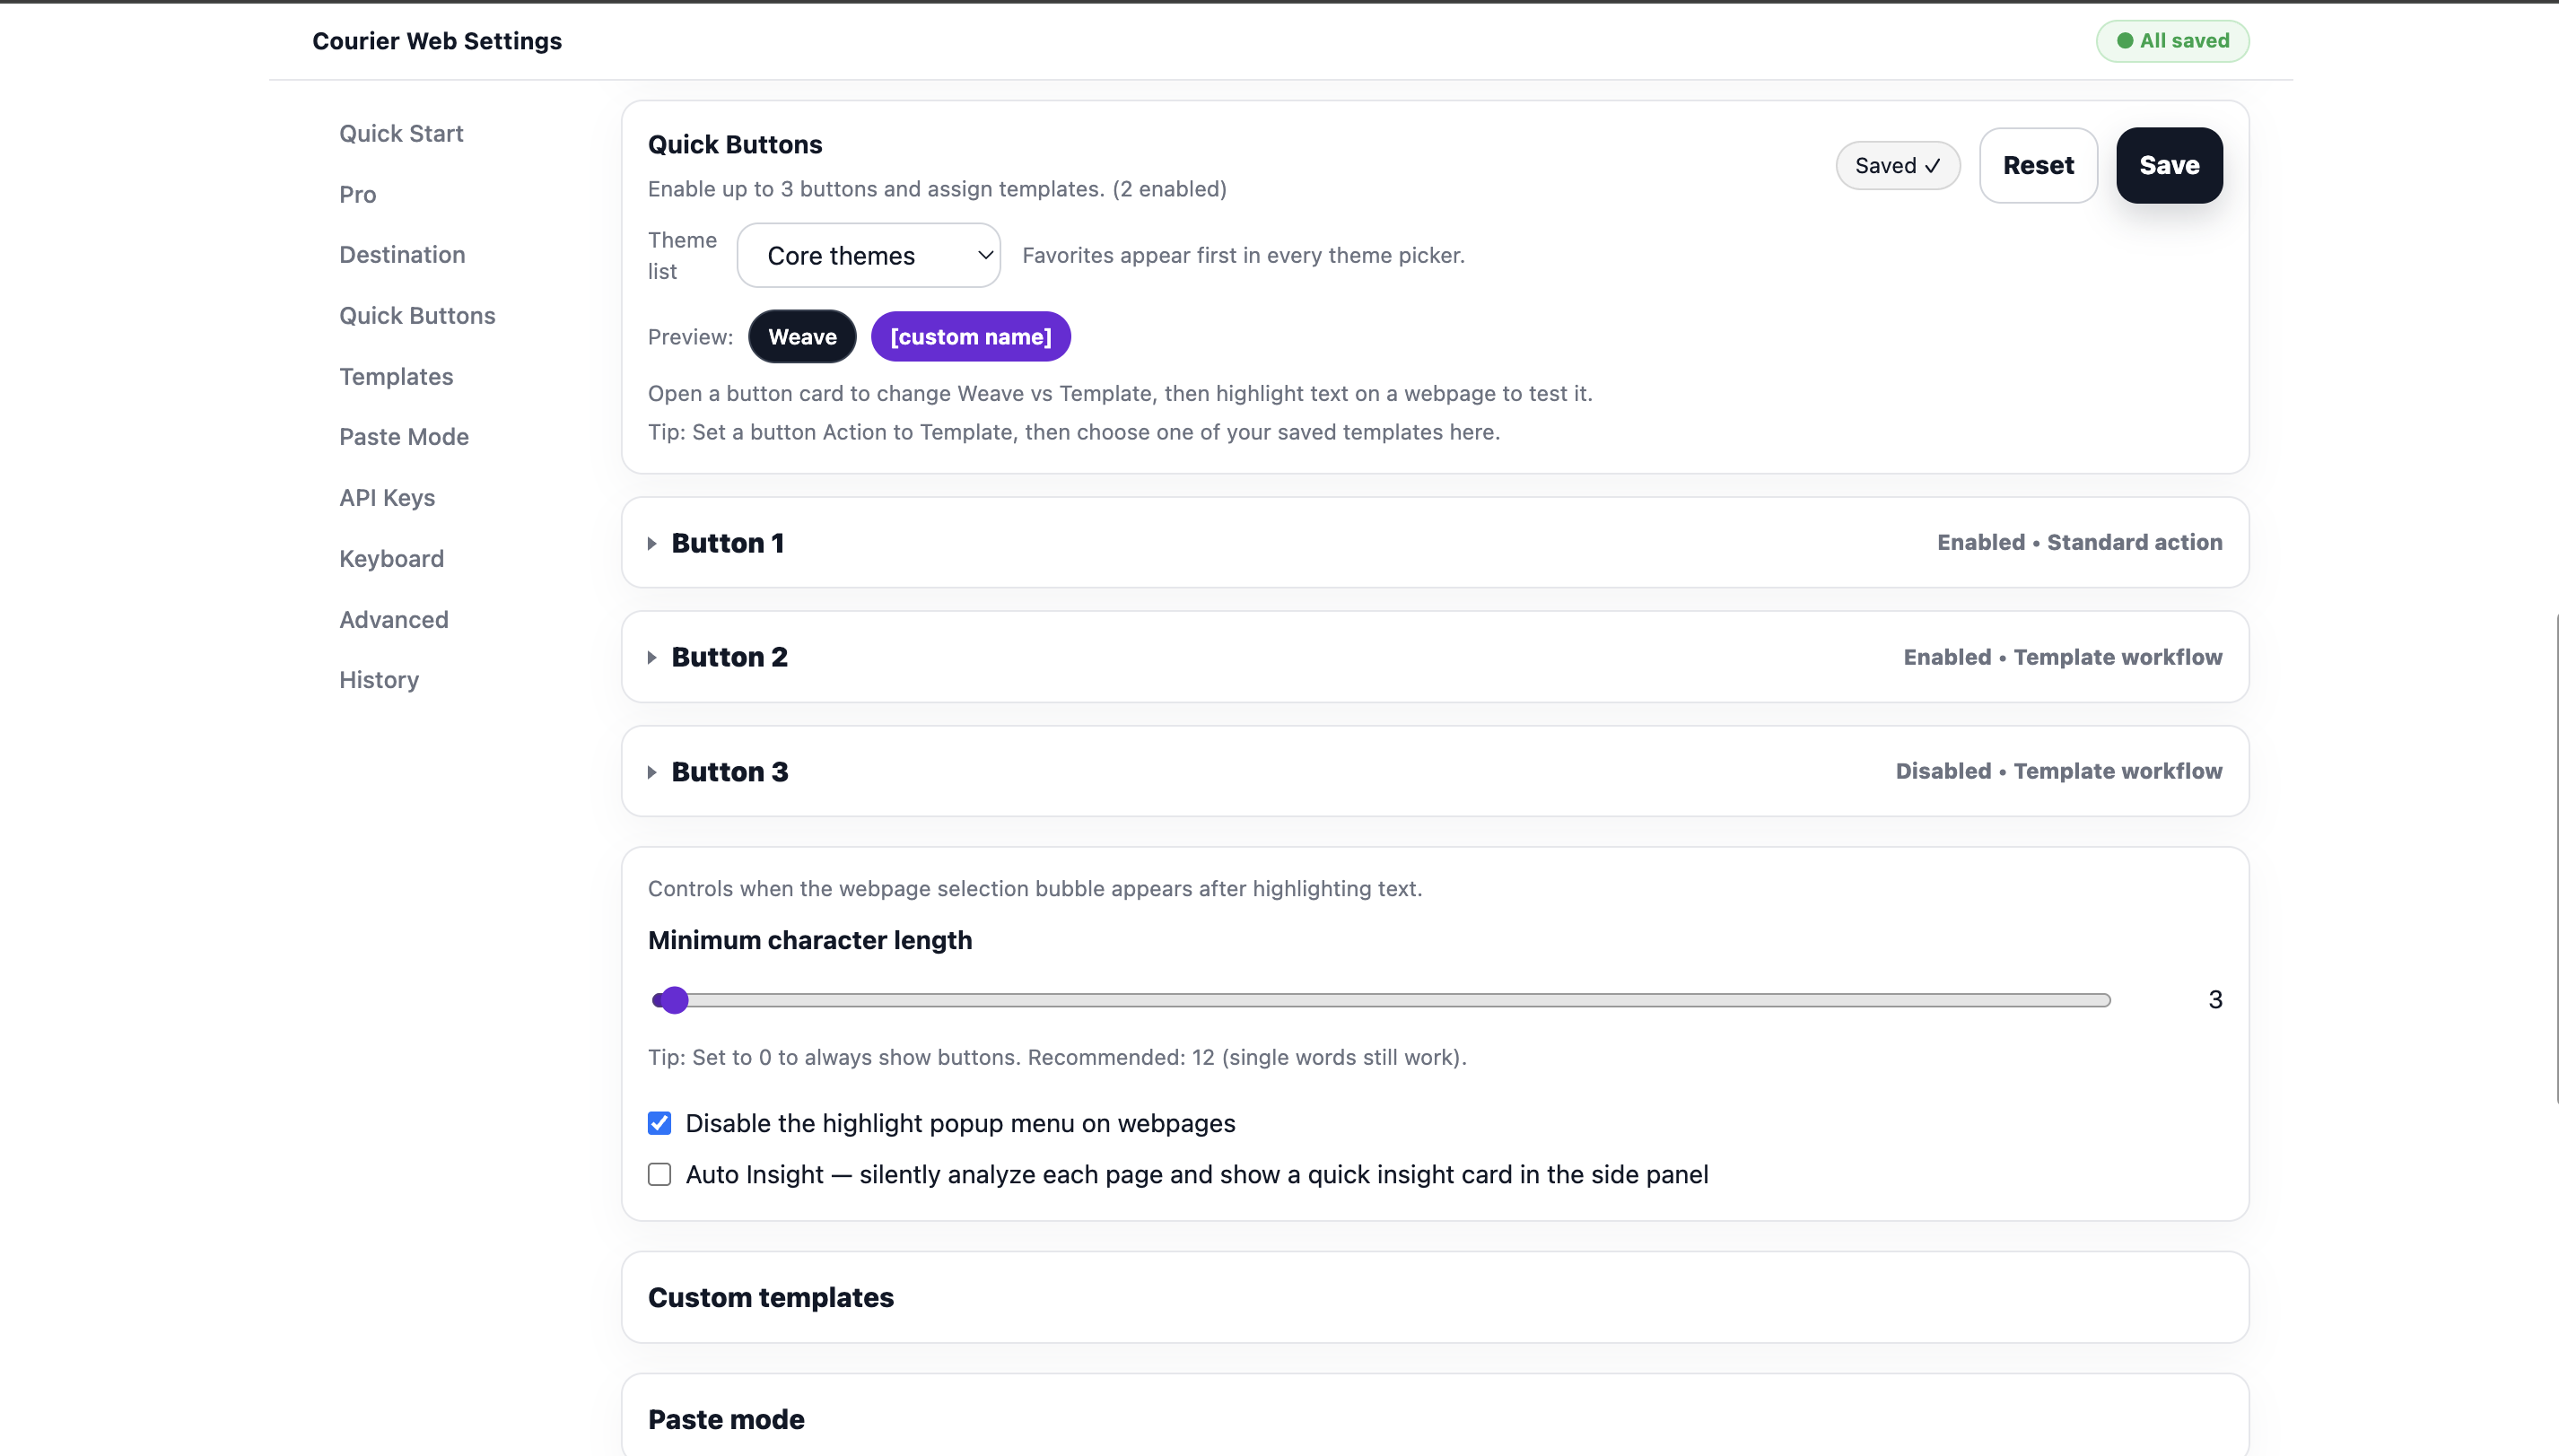This screenshot has width=2559, height=1456.
Task: Click the Weave preview pill
Action: coord(802,337)
